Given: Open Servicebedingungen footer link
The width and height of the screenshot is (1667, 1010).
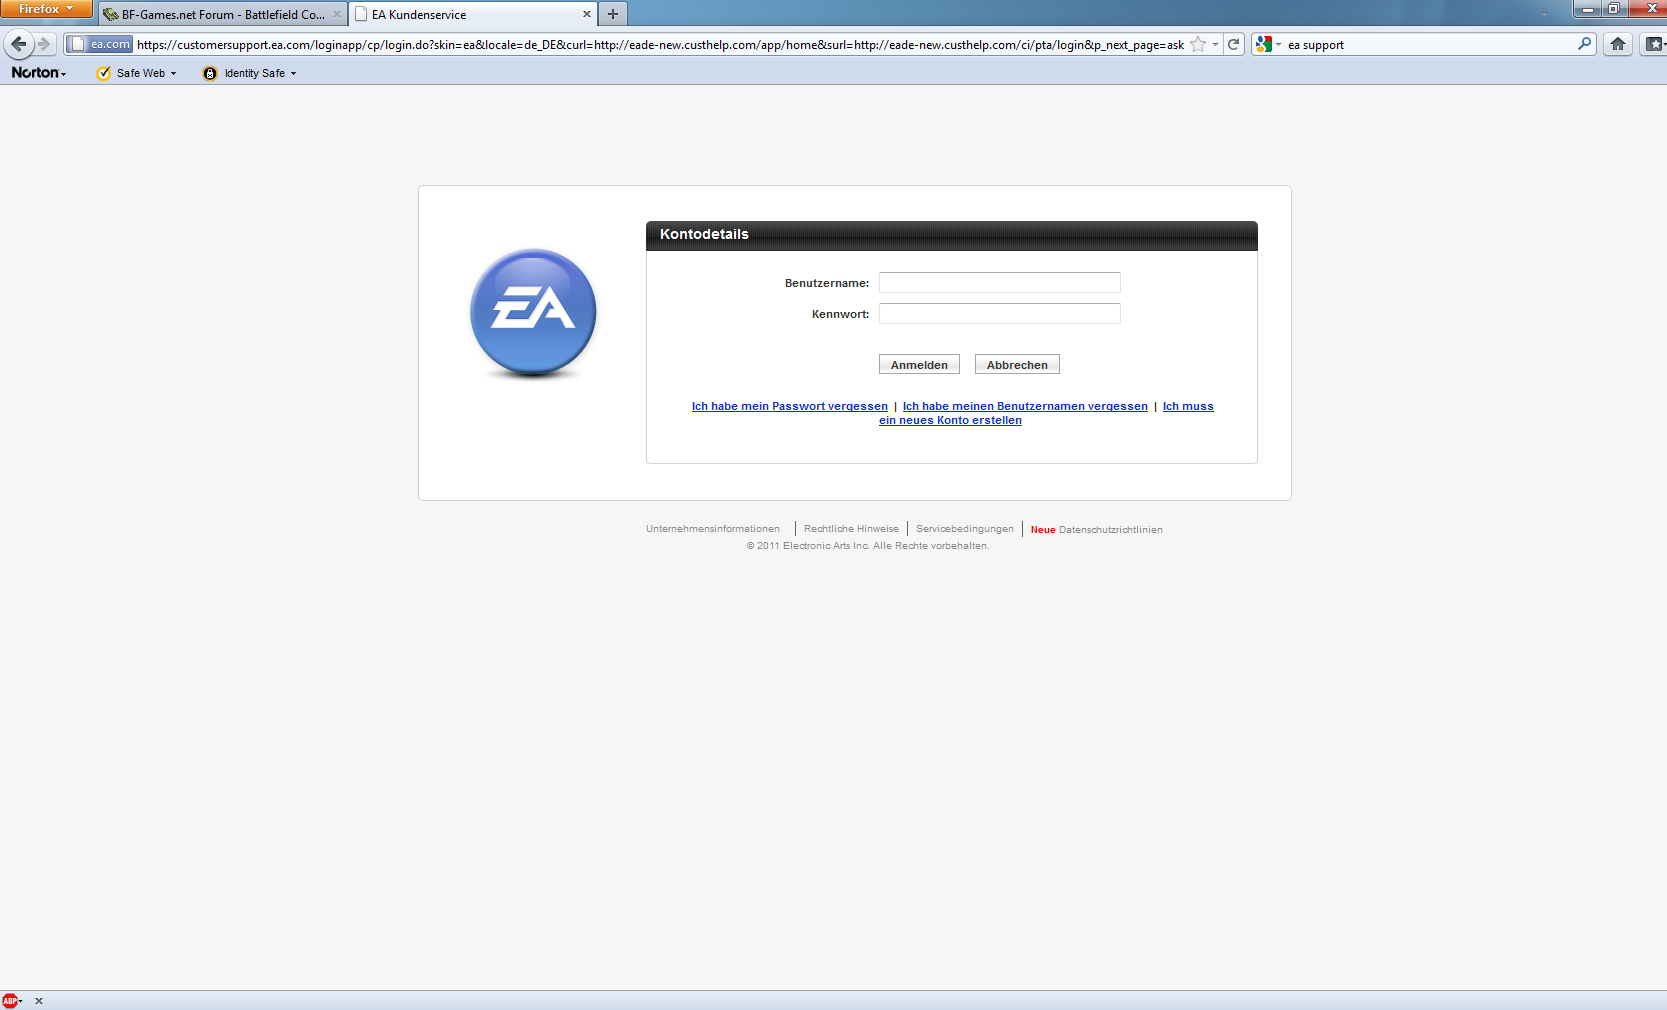Looking at the screenshot, I should click(x=965, y=529).
